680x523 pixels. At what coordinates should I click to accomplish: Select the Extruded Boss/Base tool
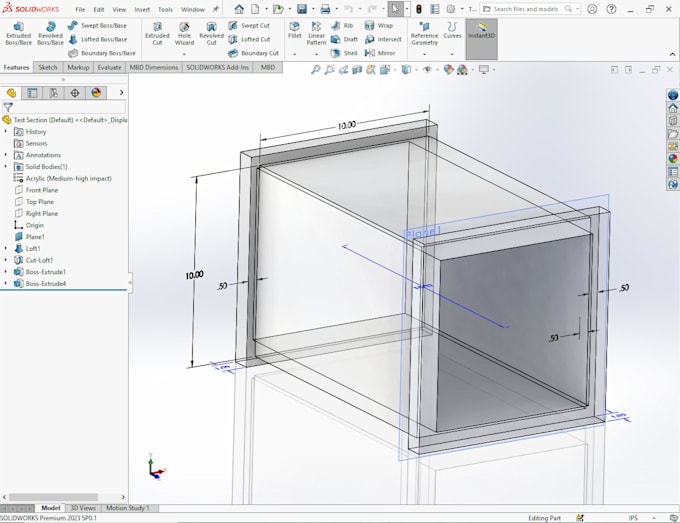pyautogui.click(x=18, y=33)
